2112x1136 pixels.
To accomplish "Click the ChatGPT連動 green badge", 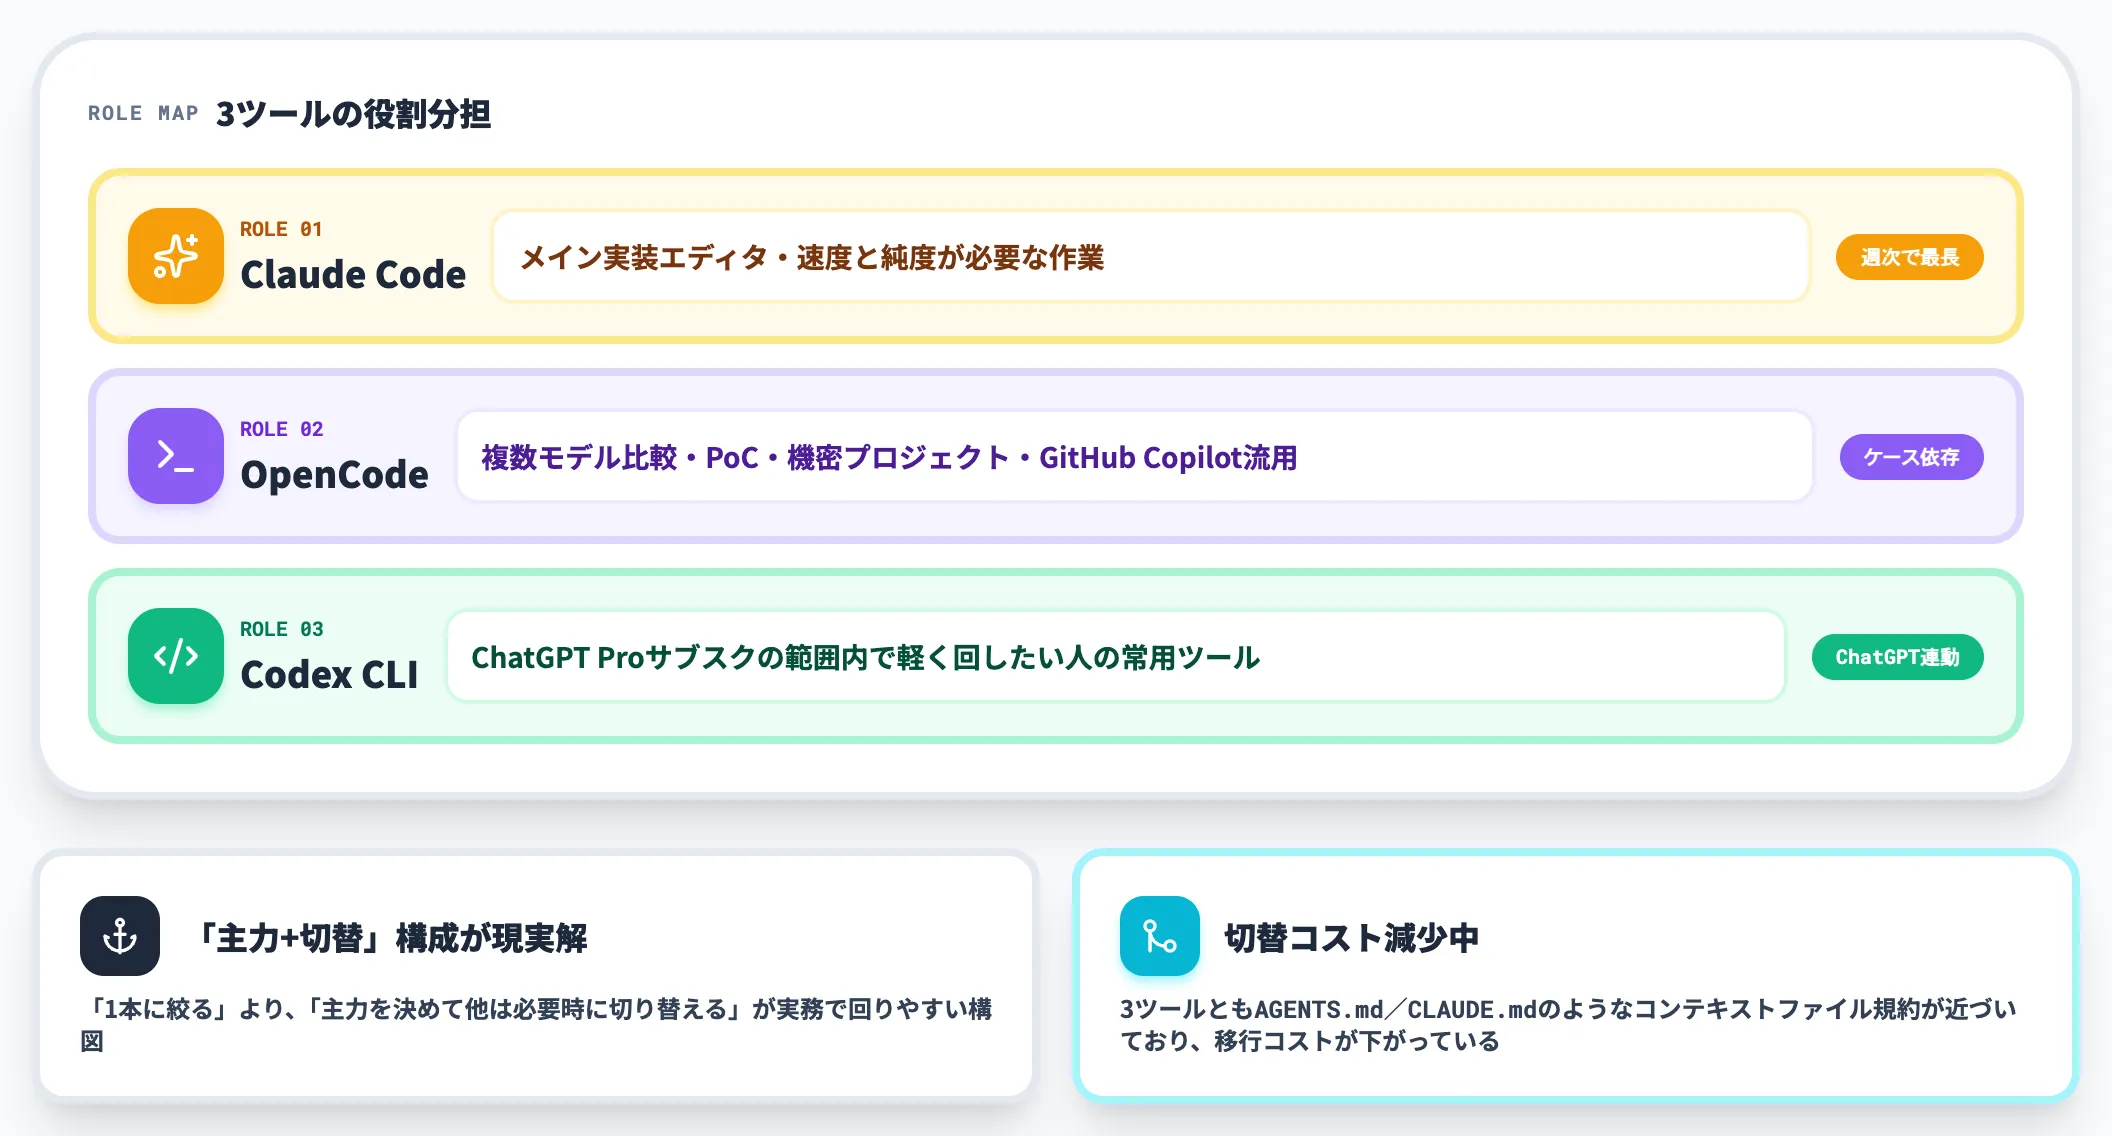I will pyautogui.click(x=1898, y=657).
